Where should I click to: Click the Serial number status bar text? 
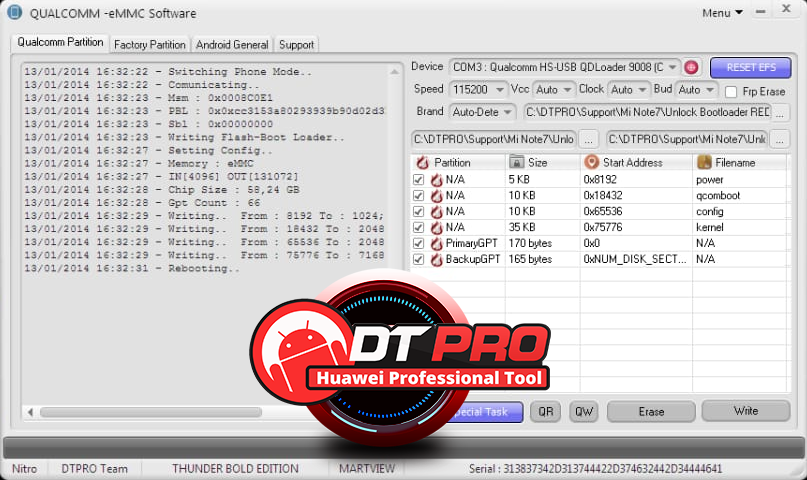click(x=595, y=469)
